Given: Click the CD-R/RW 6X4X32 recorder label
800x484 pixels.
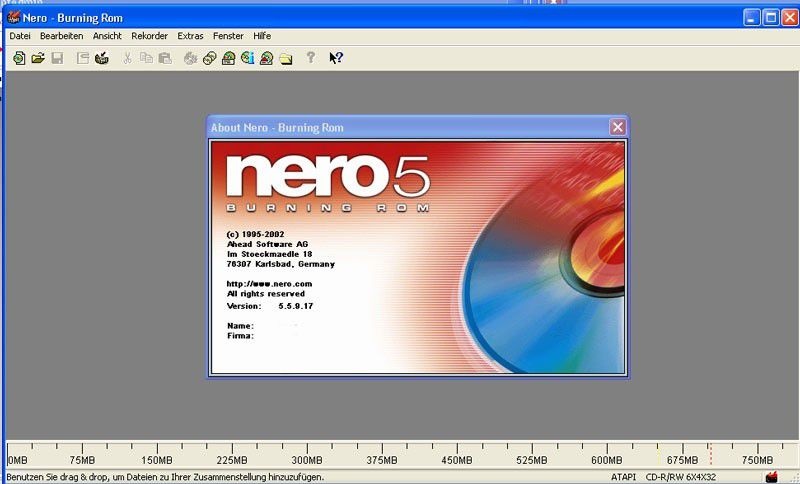Looking at the screenshot, I should [681, 477].
